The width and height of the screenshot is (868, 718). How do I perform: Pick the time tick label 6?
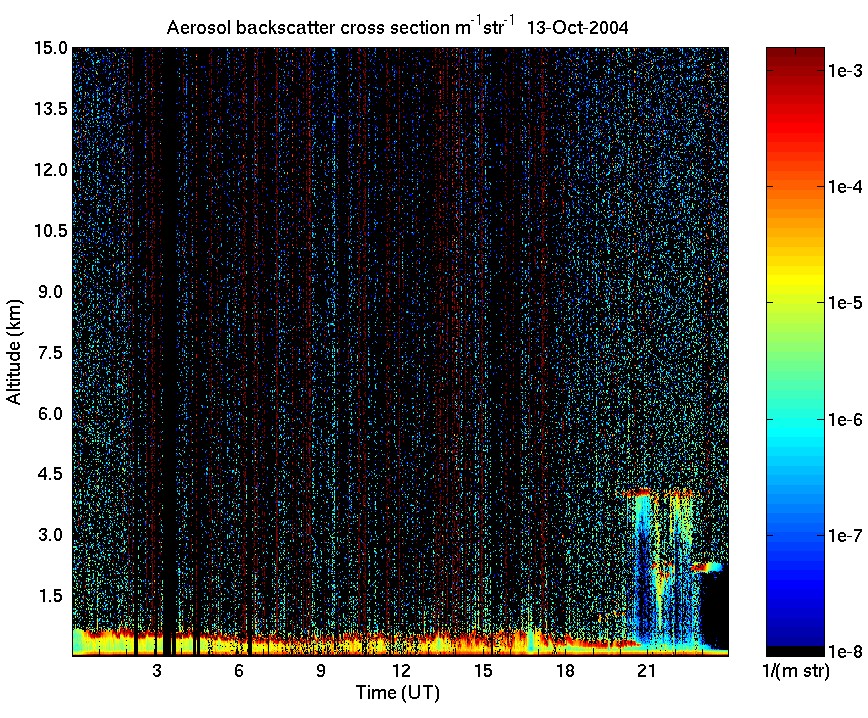(239, 671)
